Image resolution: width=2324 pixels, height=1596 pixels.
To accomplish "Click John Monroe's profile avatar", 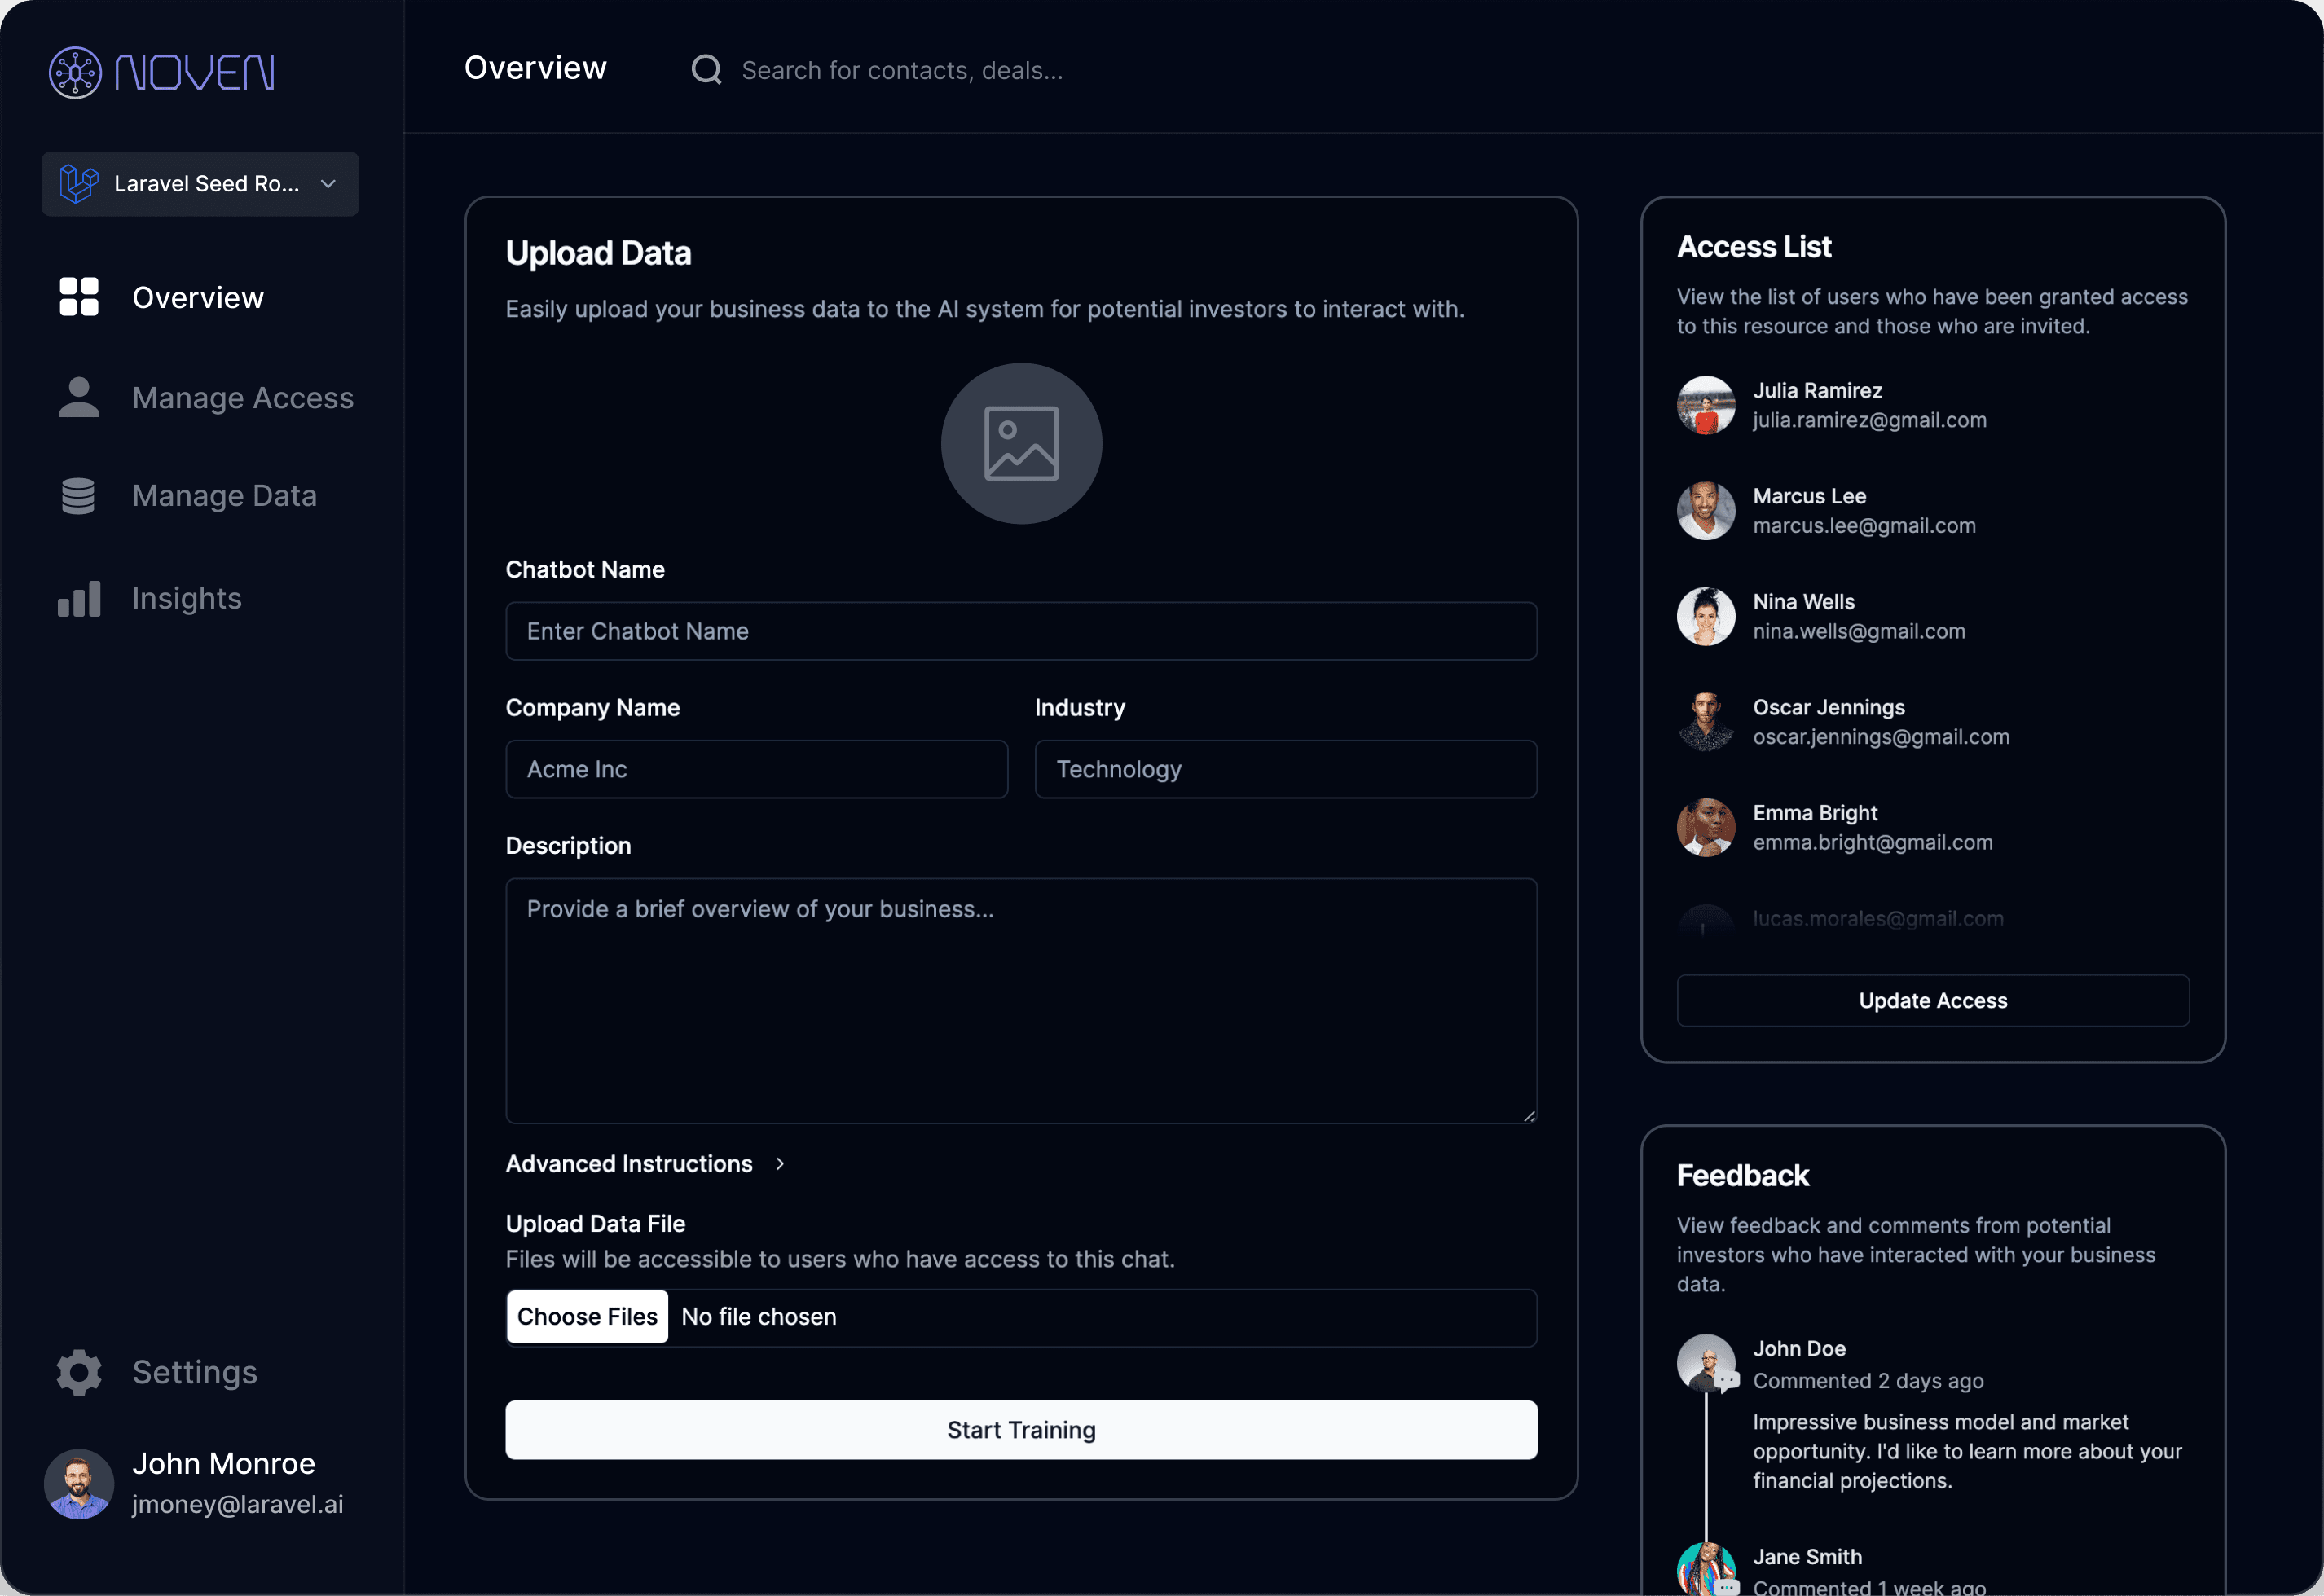I will [79, 1483].
